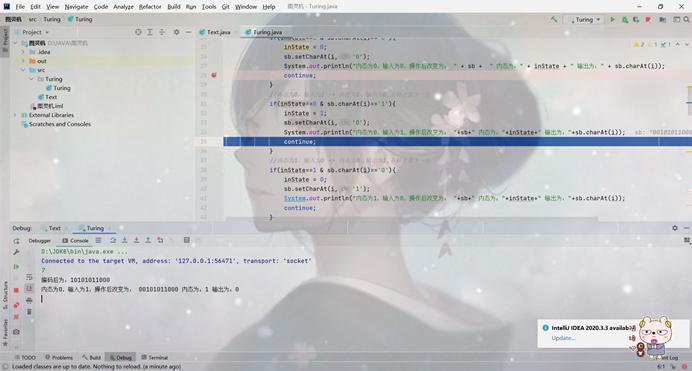Open Project panel gear options
The width and height of the screenshot is (692, 371).
click(x=177, y=32)
